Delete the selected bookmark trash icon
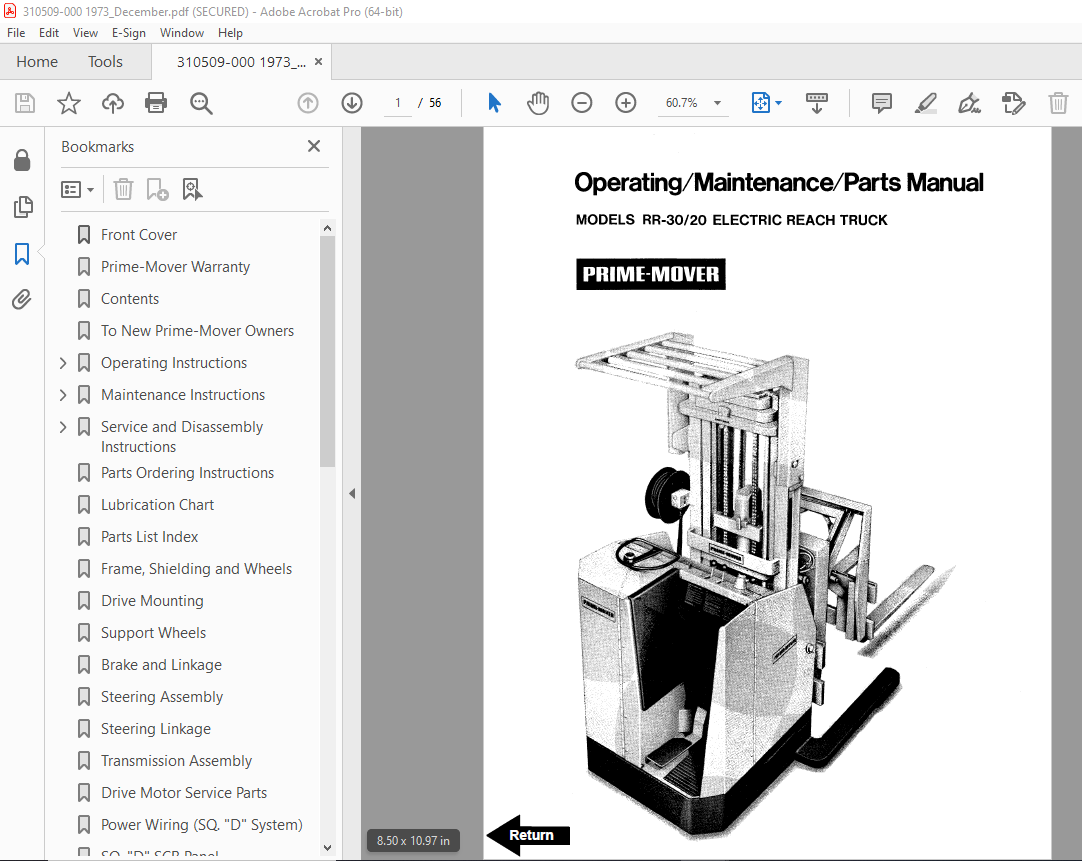 click(123, 189)
